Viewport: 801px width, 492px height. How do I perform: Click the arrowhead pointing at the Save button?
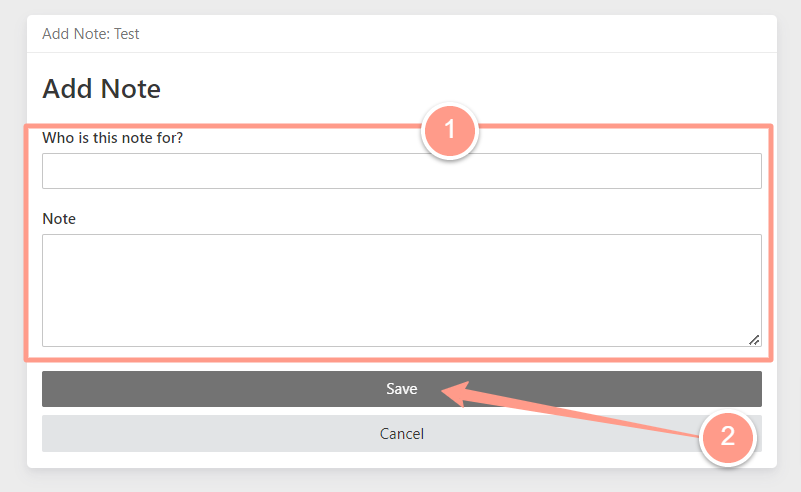click(454, 393)
